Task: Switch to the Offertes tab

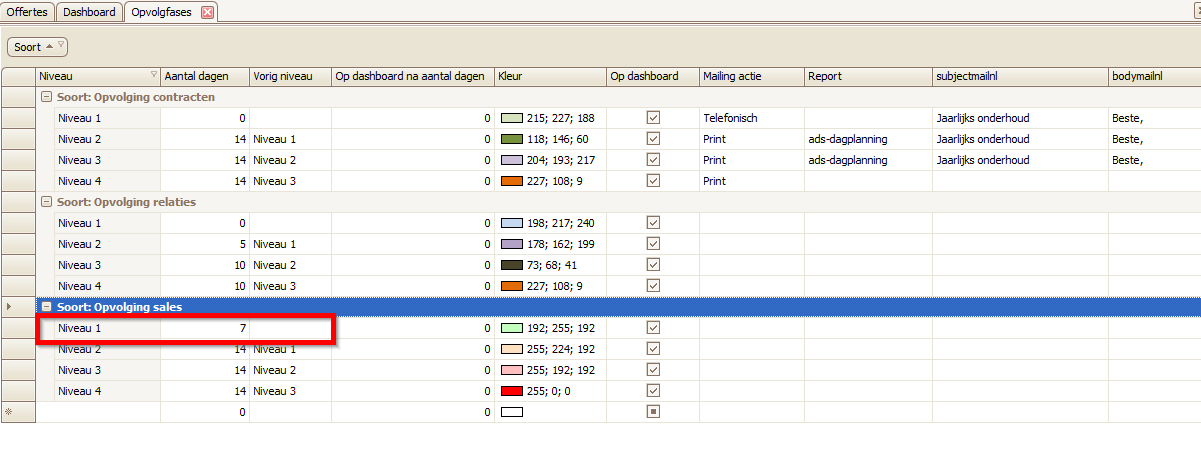Action: [27, 12]
